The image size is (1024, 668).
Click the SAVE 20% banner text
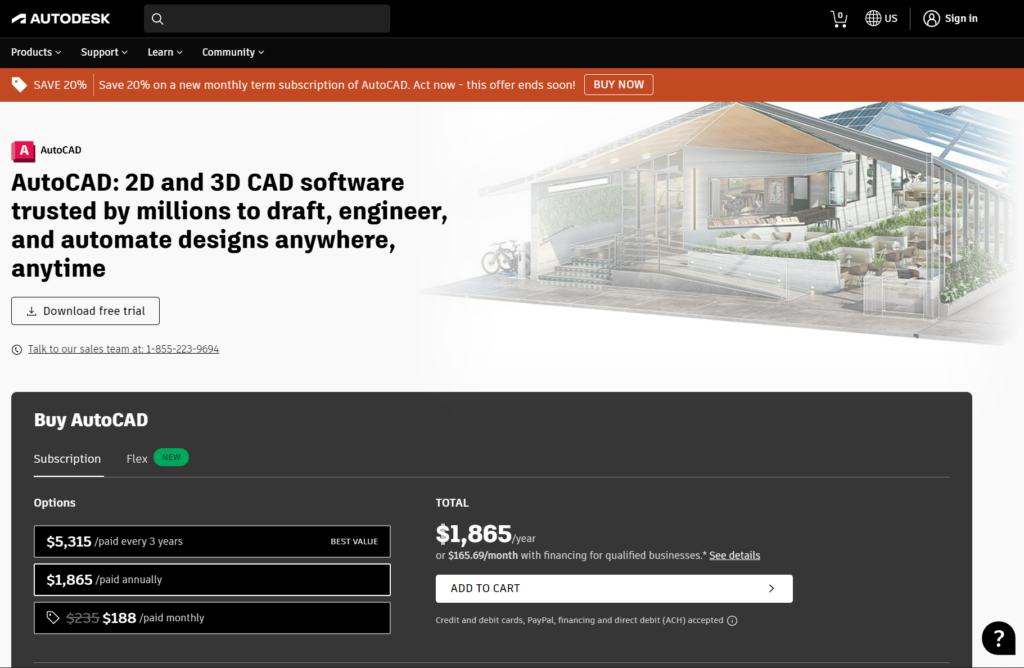coord(60,85)
